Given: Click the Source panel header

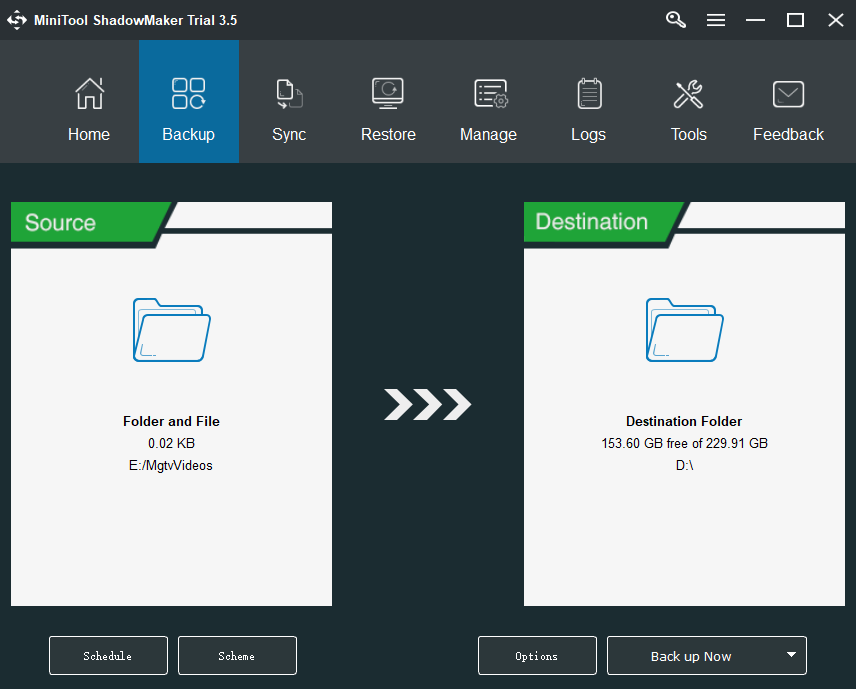Looking at the screenshot, I should click(88, 222).
